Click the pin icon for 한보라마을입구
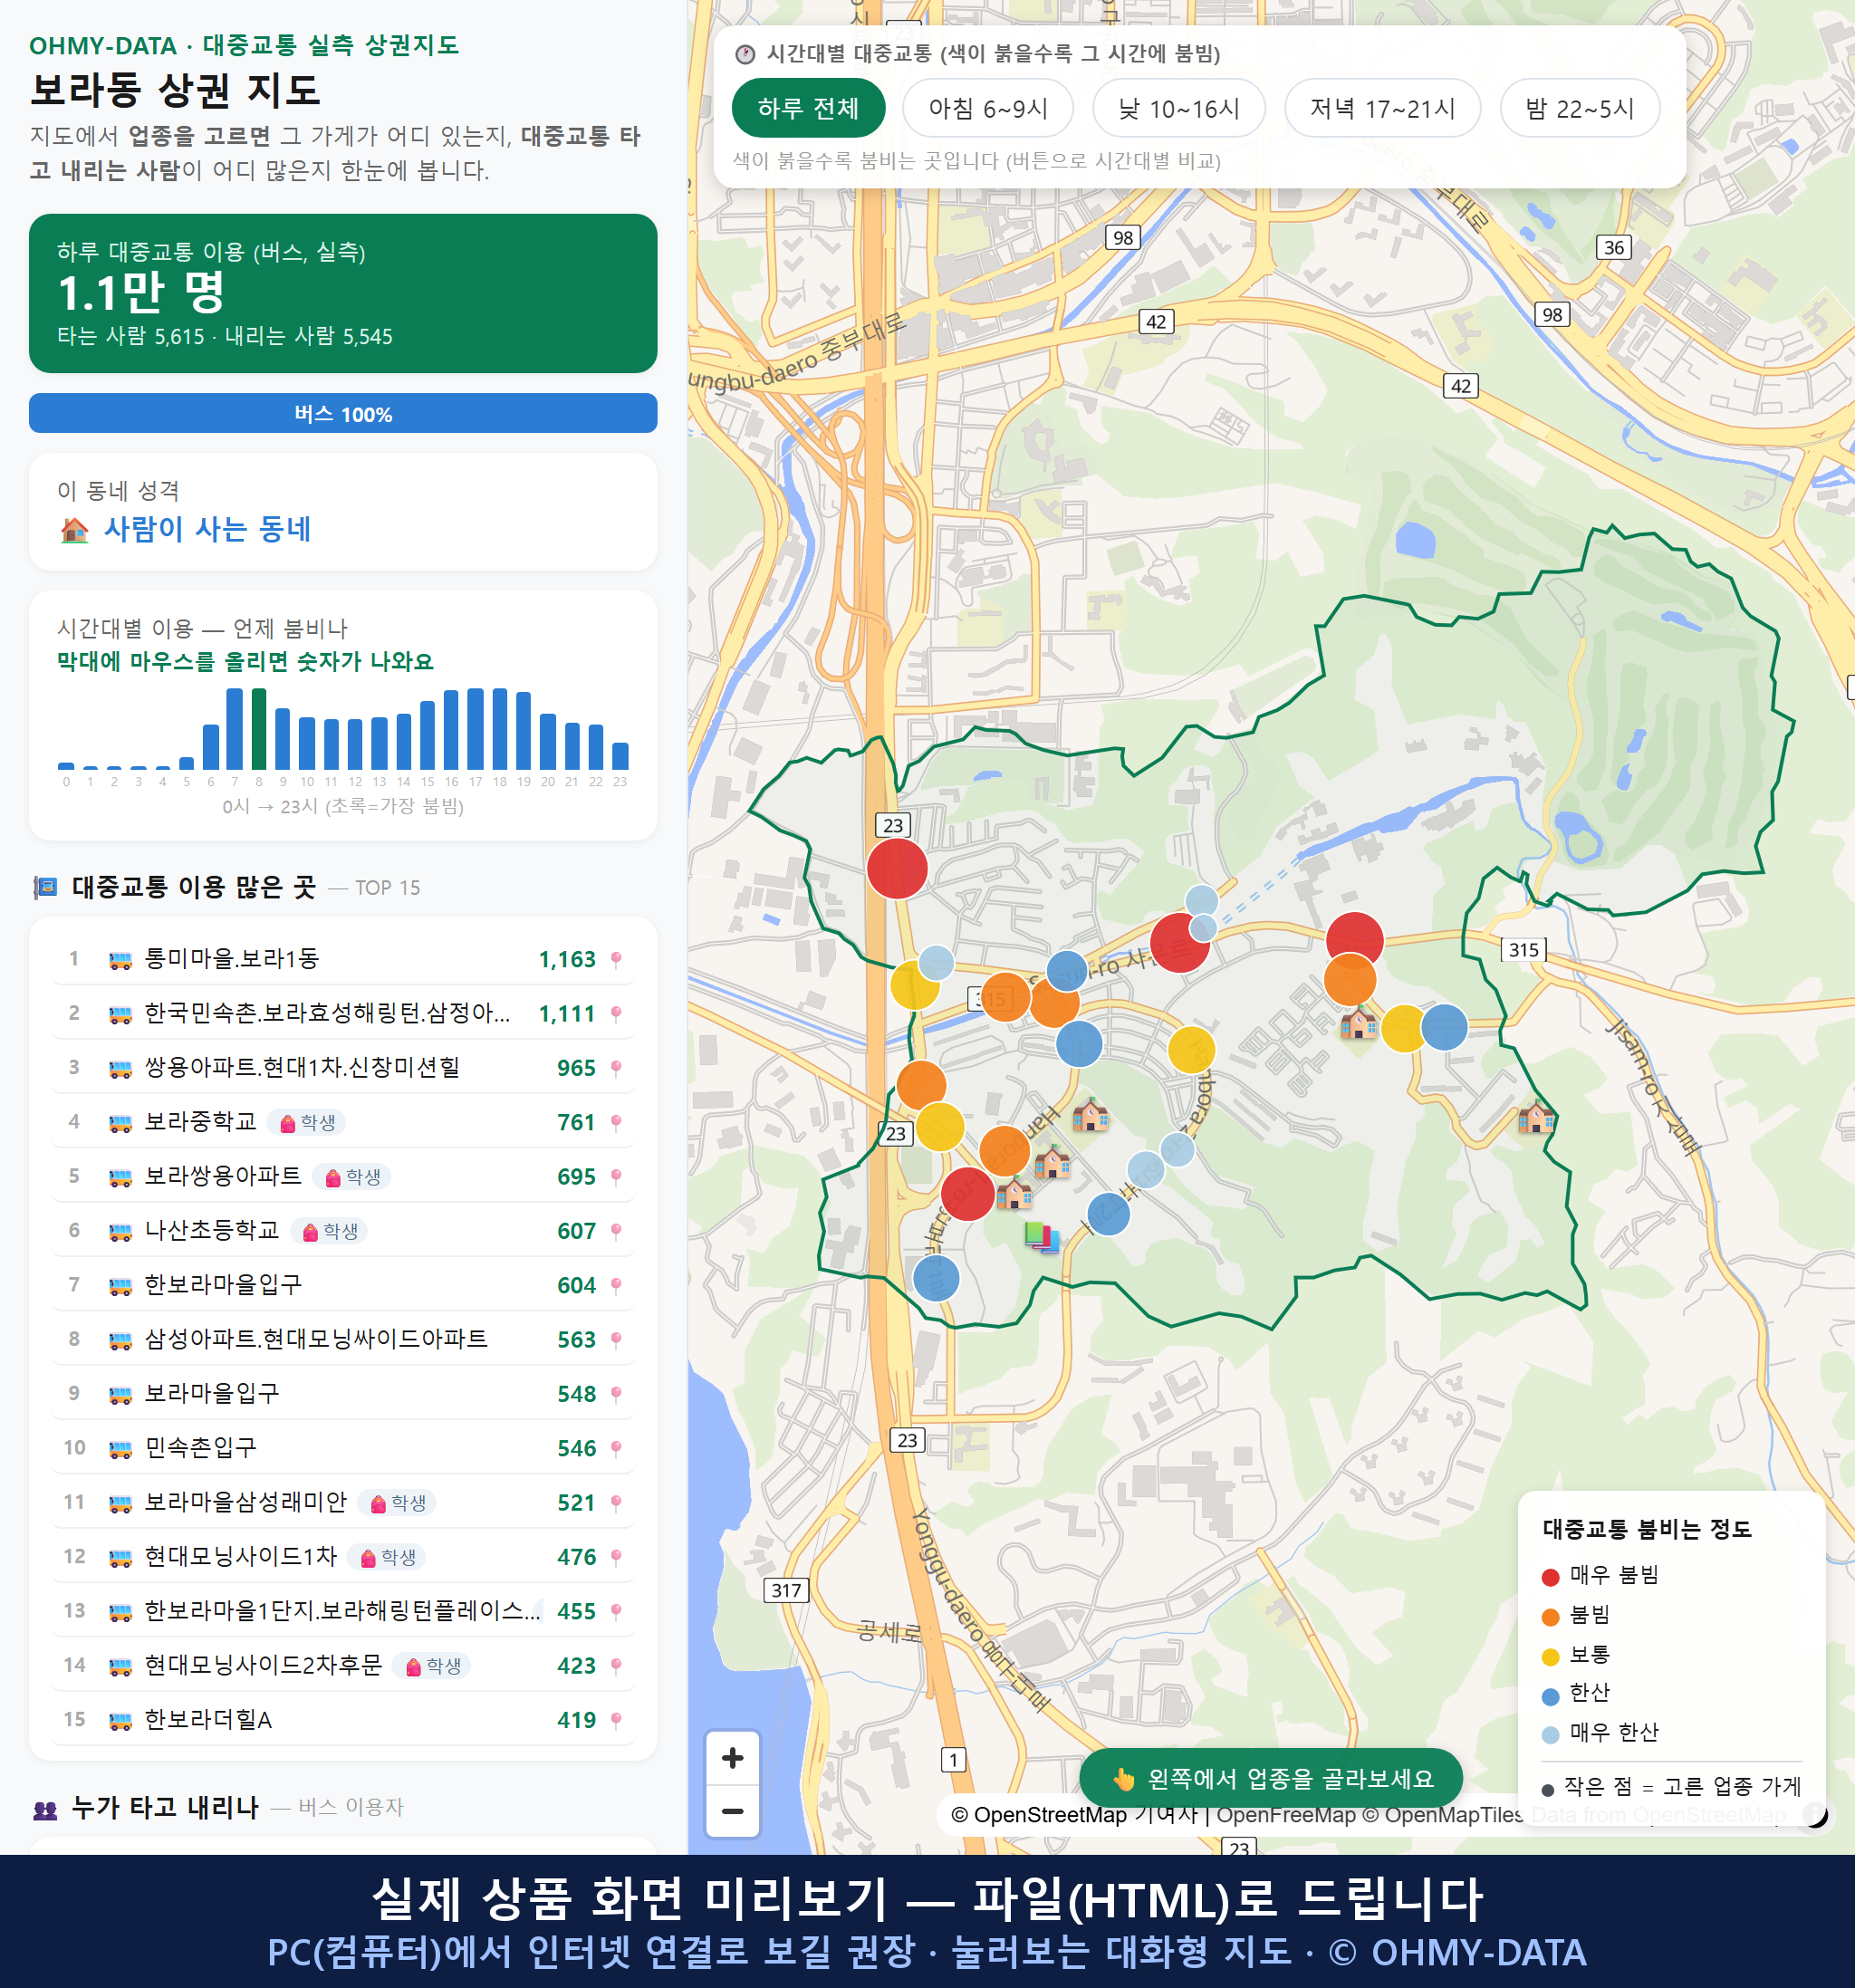 616,1285
